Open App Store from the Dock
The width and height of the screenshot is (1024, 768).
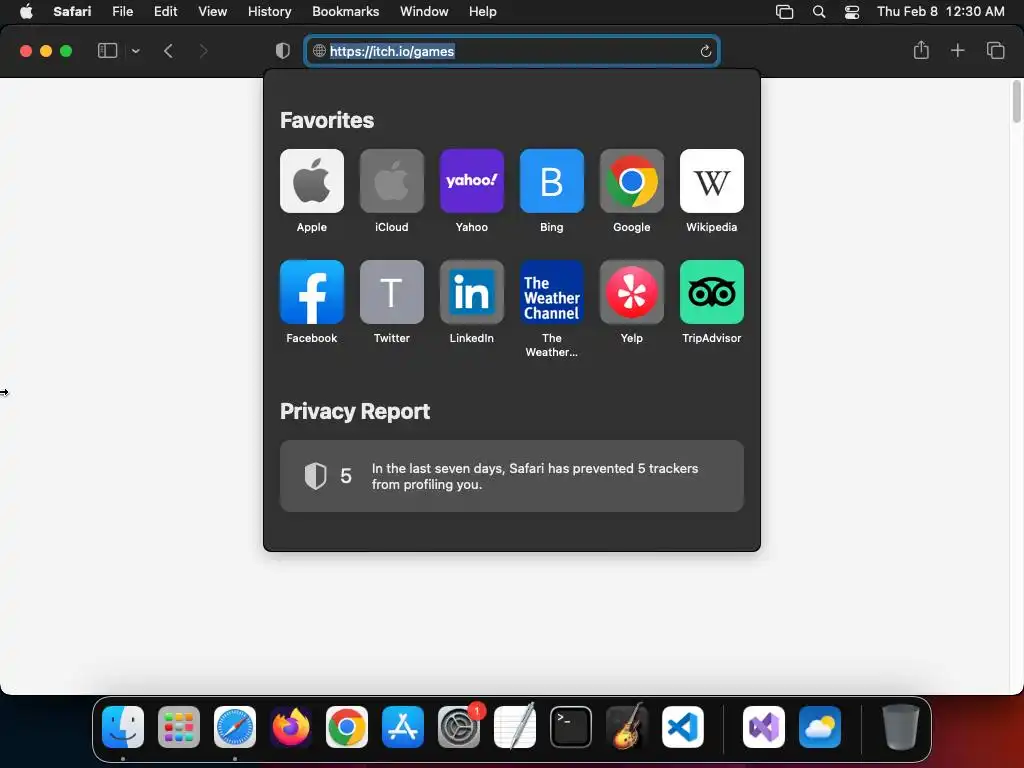pyautogui.click(x=403, y=727)
